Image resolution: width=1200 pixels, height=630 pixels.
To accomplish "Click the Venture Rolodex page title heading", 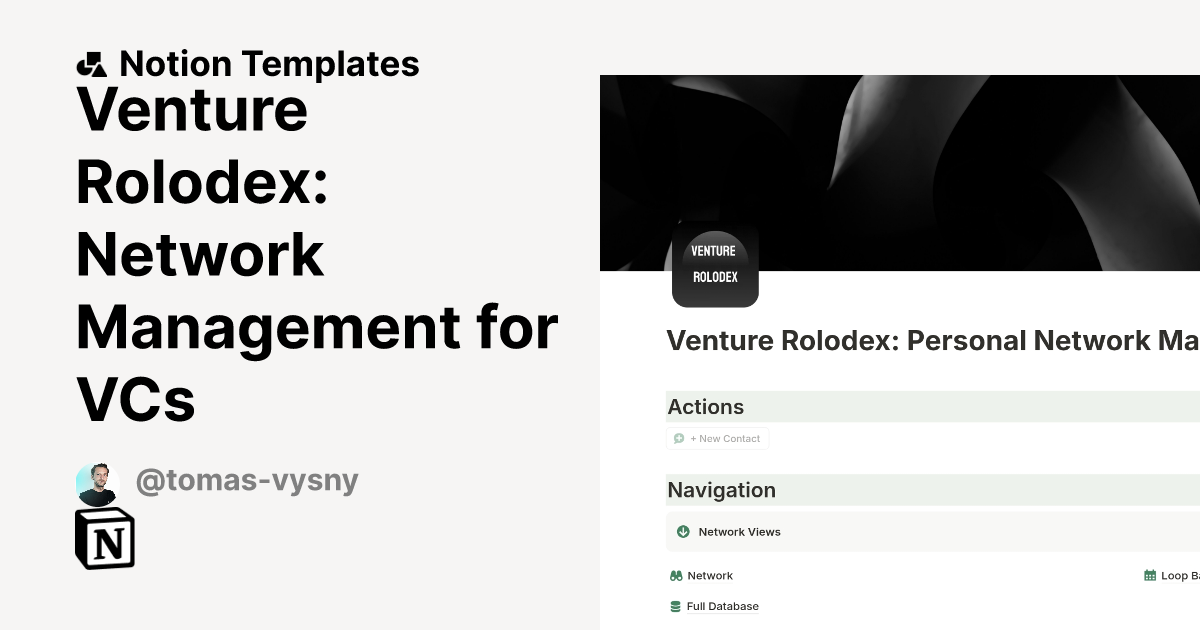I will pyautogui.click(x=931, y=340).
